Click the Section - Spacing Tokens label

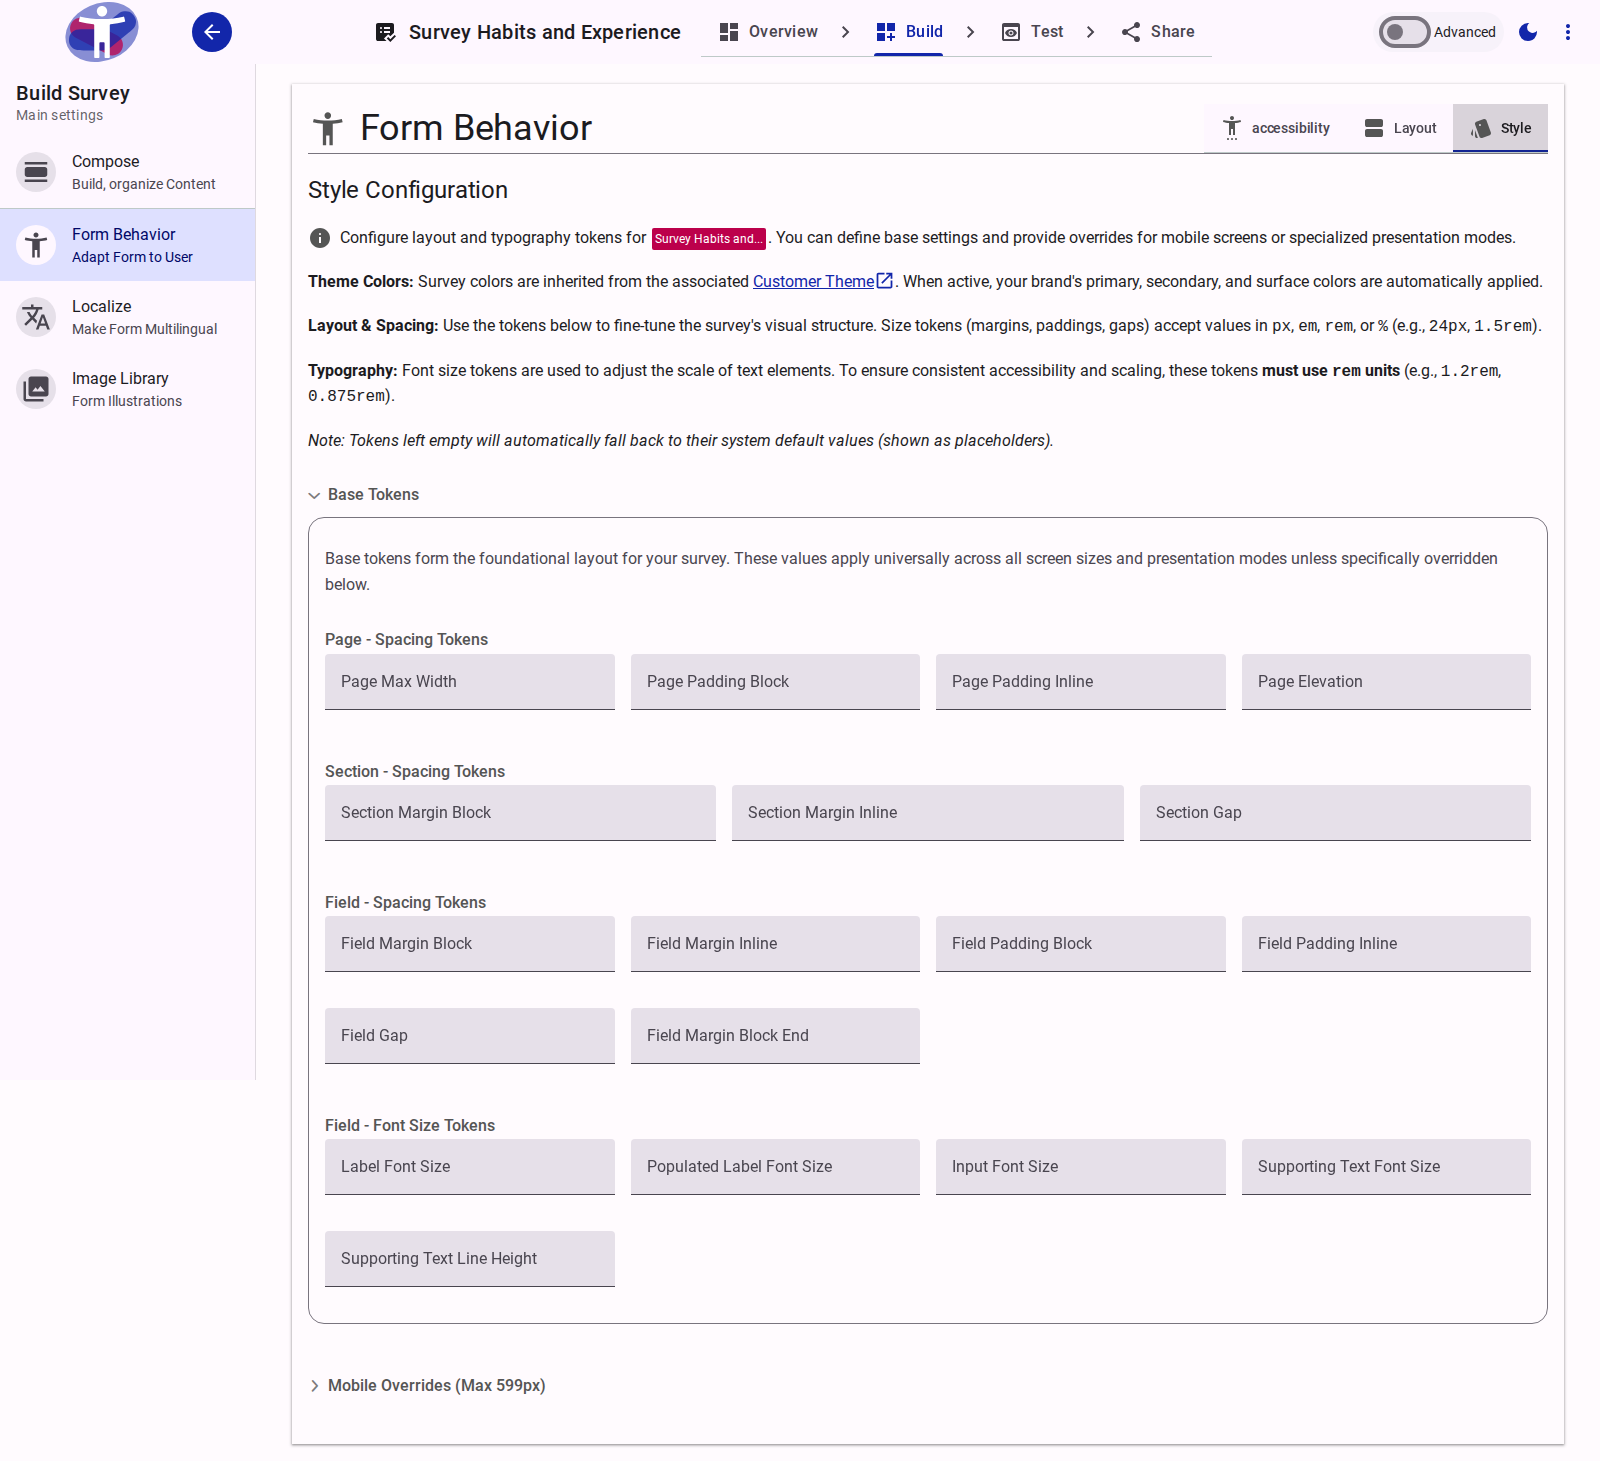coord(415,772)
